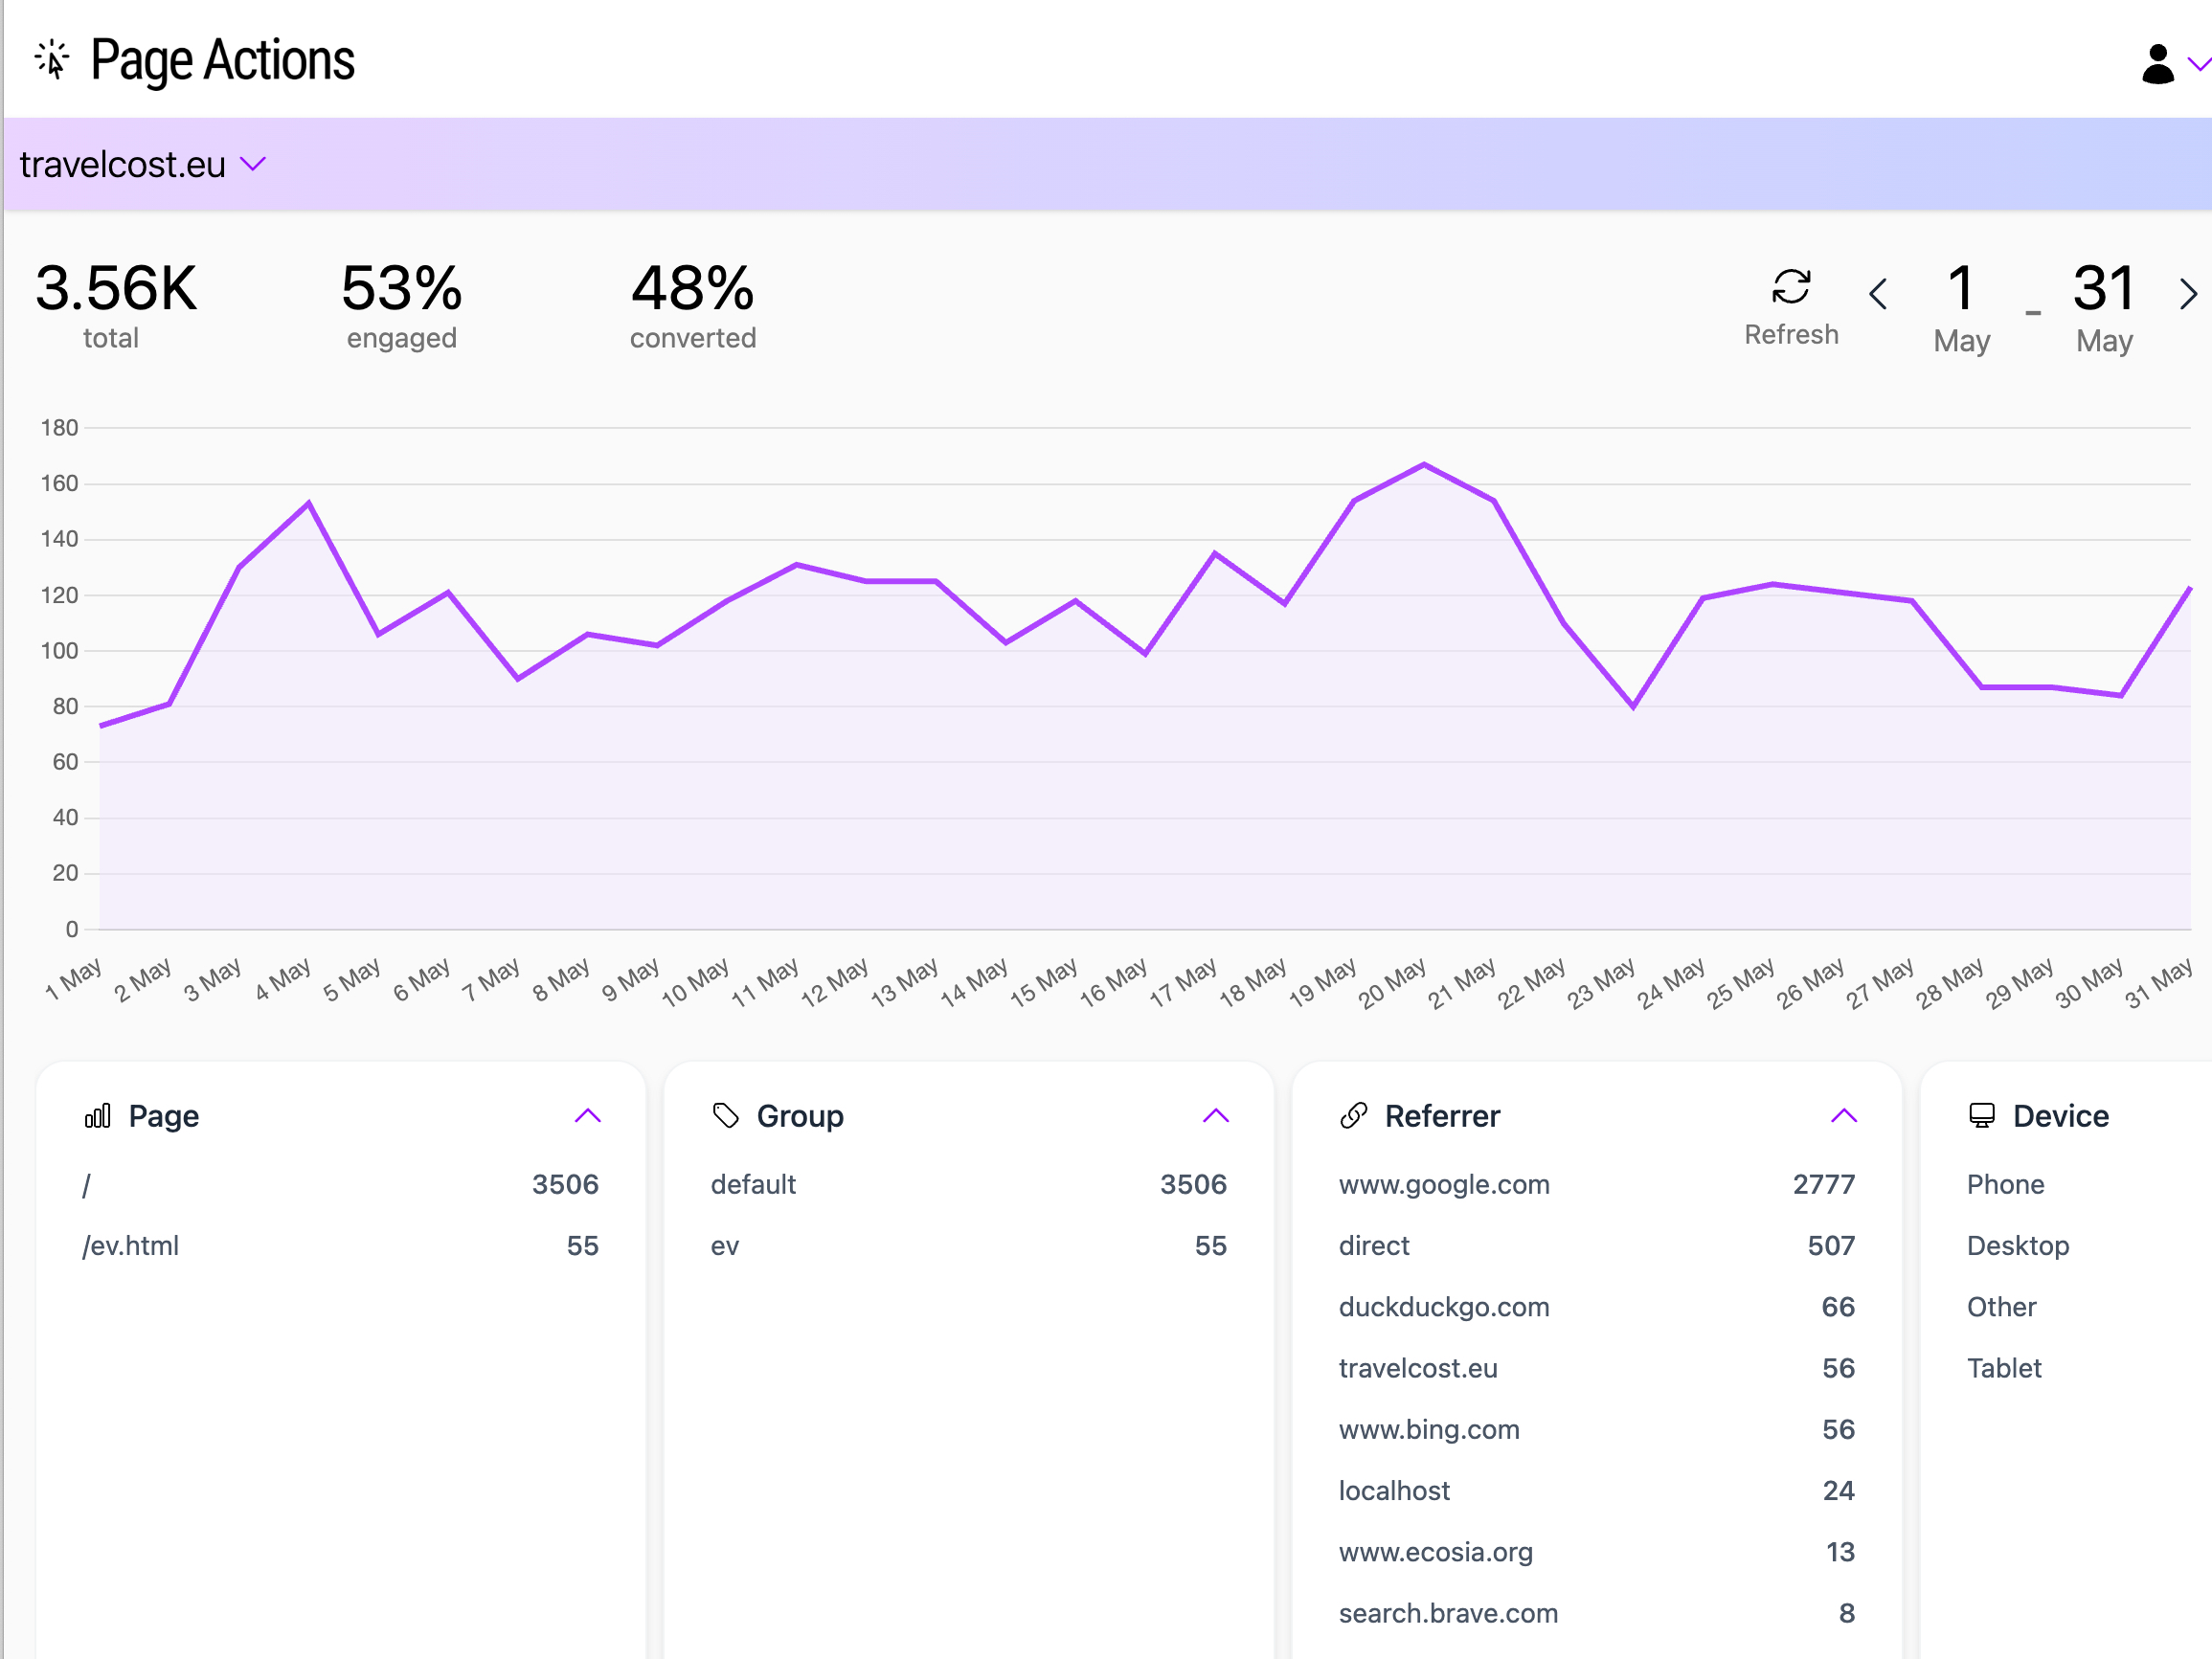Go to previous date range arrow
This screenshot has height=1659, width=2212.
tap(1877, 294)
